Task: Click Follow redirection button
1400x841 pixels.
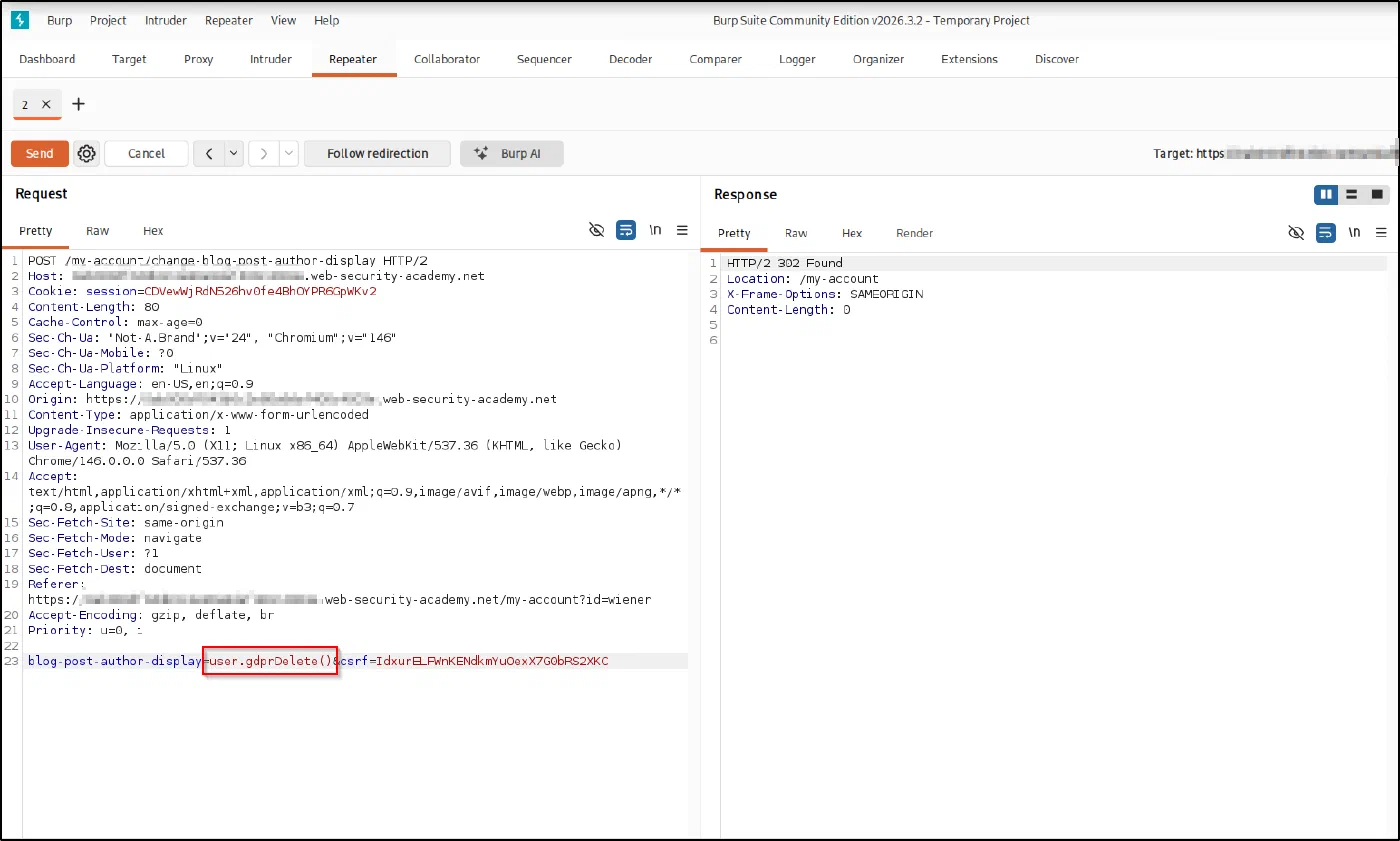Action: click(377, 153)
